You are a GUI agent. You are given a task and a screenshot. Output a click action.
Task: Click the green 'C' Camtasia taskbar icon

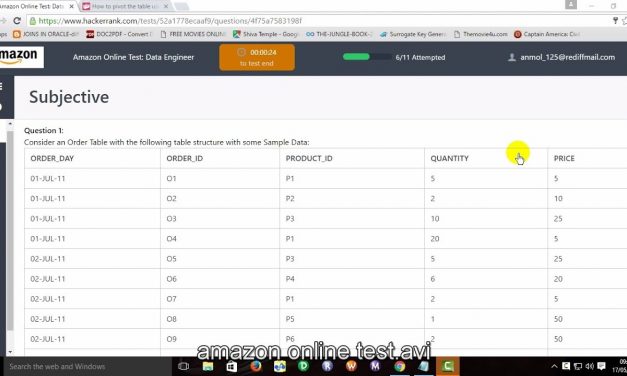click(x=447, y=366)
